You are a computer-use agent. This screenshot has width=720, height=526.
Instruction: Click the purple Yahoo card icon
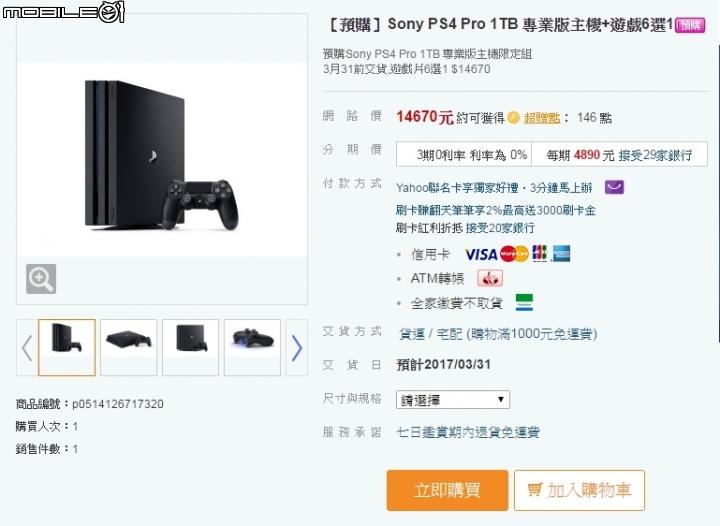point(614,187)
